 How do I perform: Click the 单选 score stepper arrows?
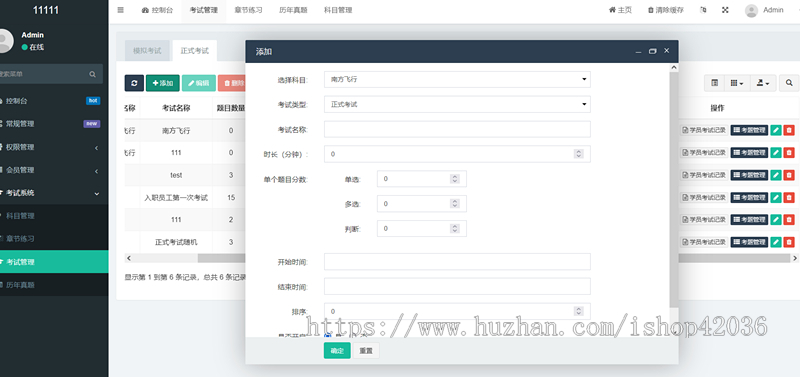455,179
